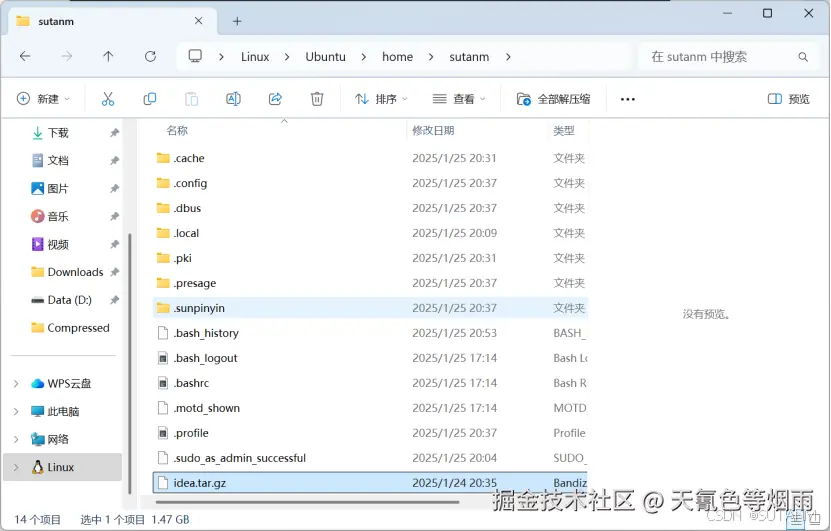
Task: Open the 查看 view dropdown
Action: (459, 99)
